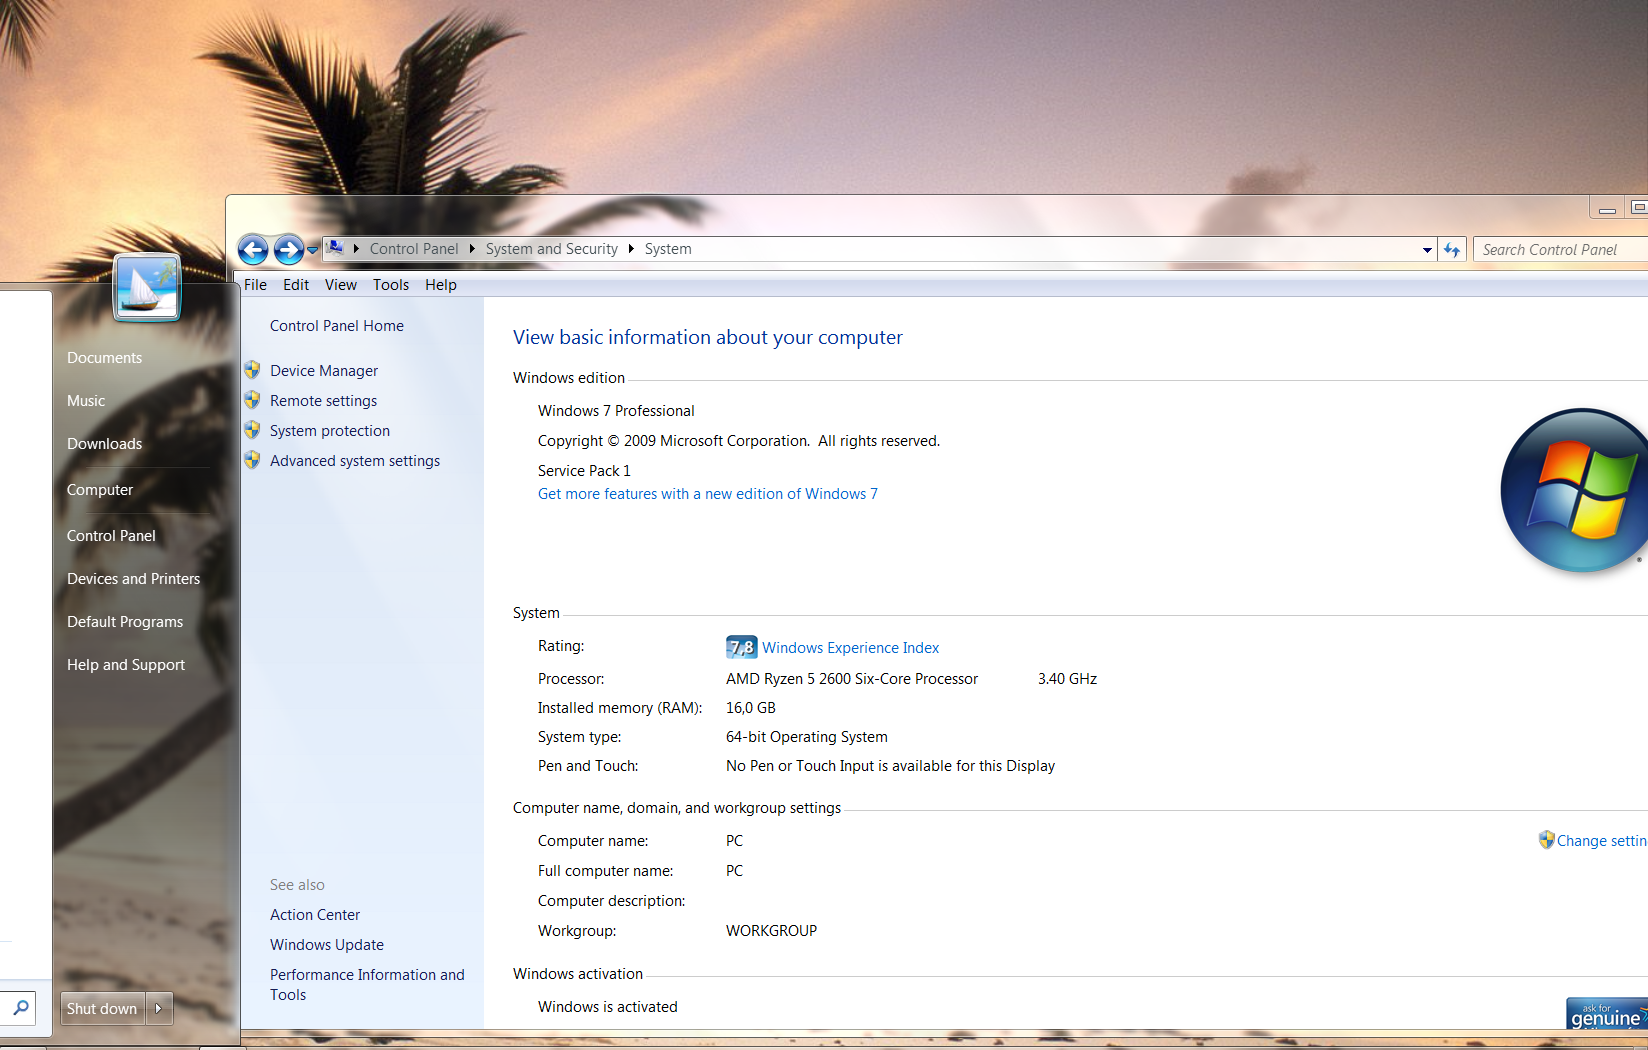Open the recent pages dropdown arrow
The height and width of the screenshot is (1050, 1648).
(x=313, y=250)
